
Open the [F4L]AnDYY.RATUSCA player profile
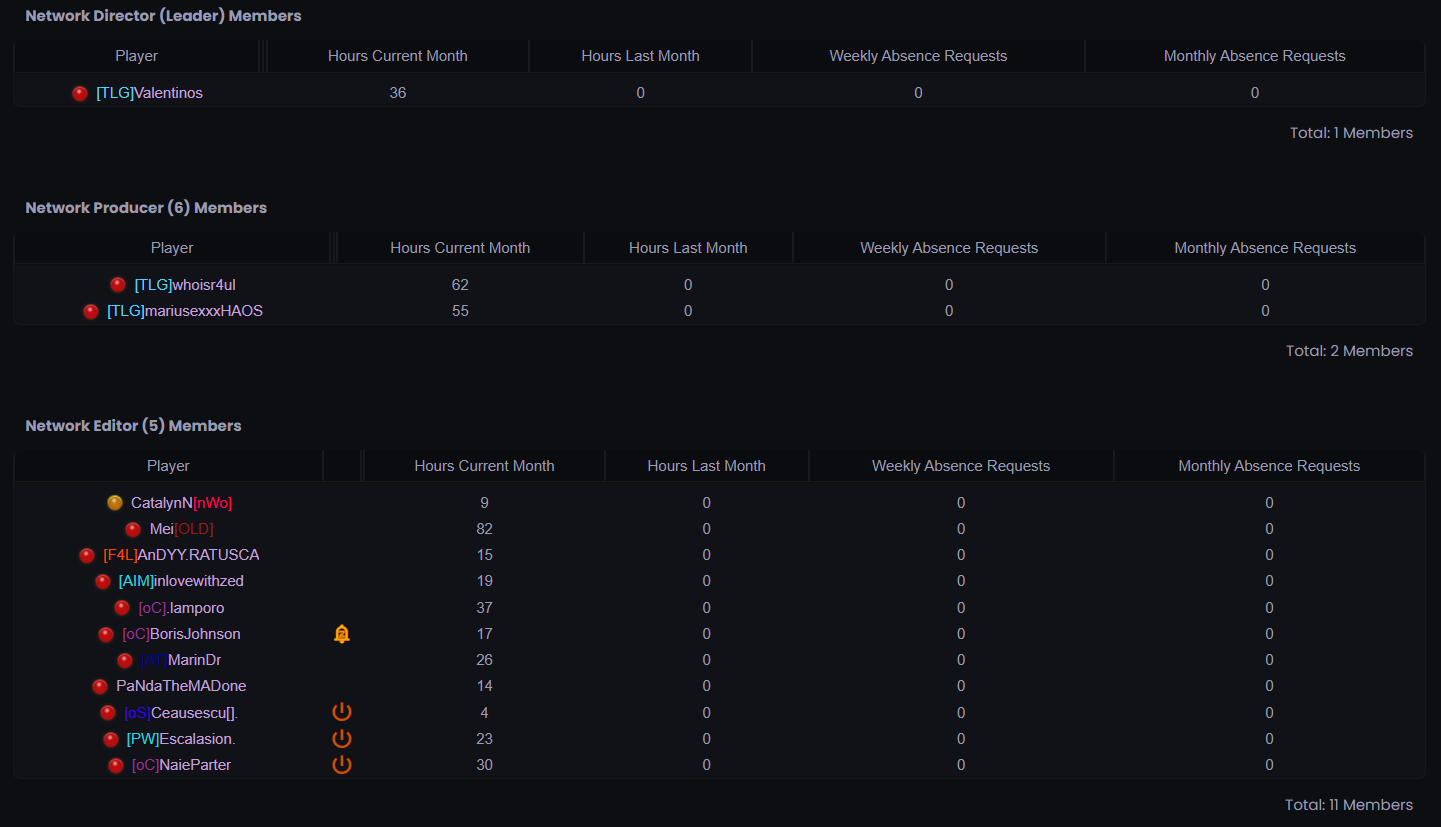pyautogui.click(x=181, y=555)
